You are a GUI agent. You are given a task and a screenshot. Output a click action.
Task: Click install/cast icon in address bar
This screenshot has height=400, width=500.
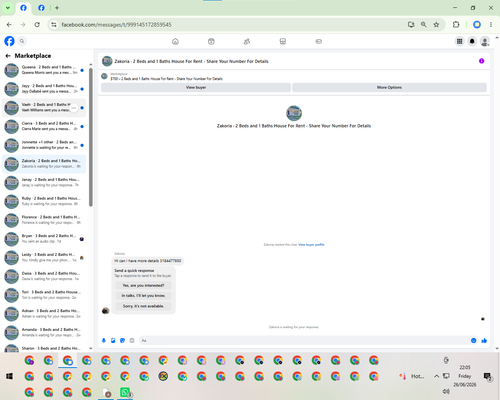coord(411,25)
